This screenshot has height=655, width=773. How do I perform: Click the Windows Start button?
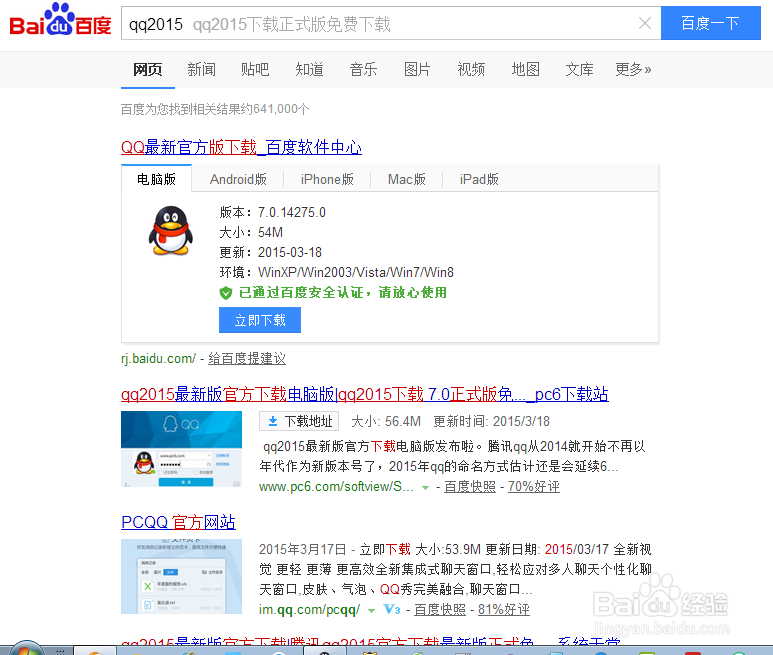(26, 649)
